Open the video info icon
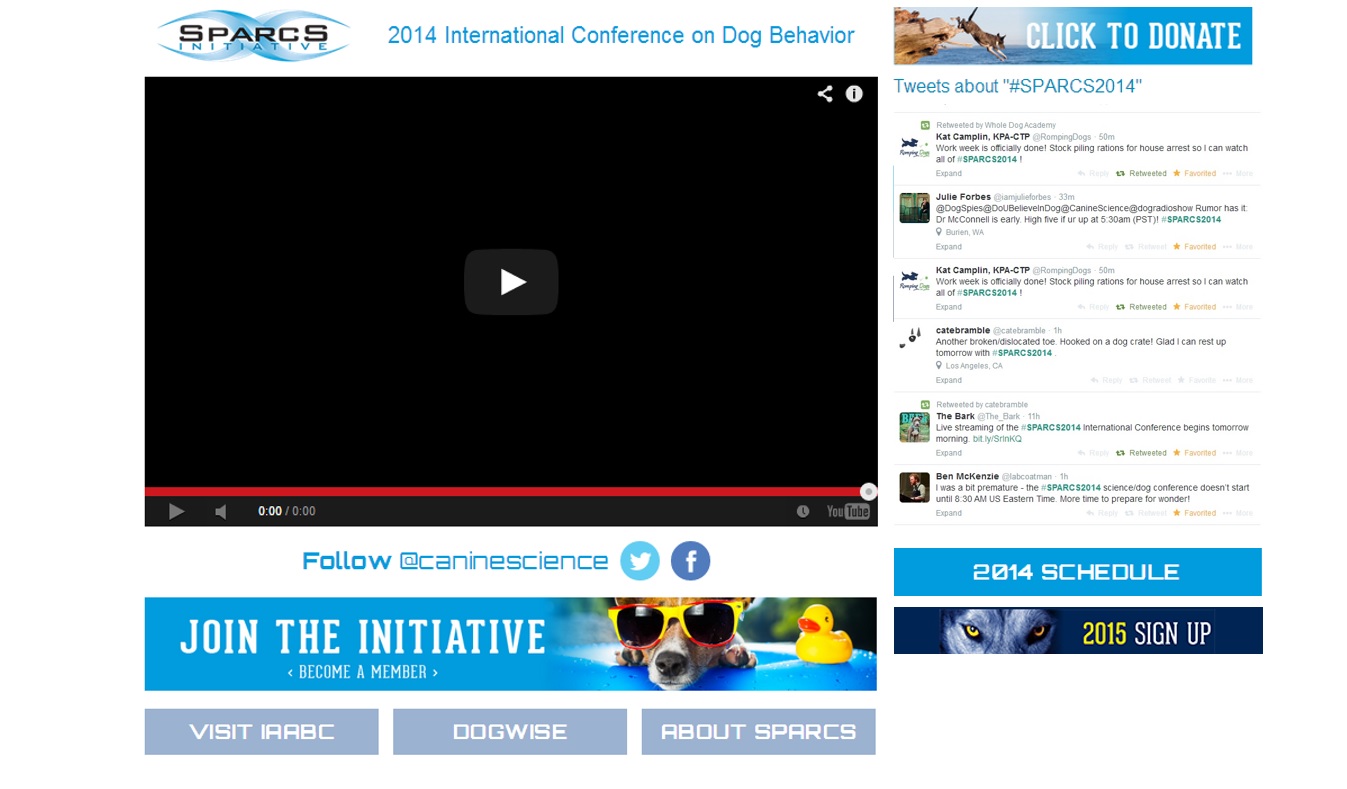 (854, 94)
